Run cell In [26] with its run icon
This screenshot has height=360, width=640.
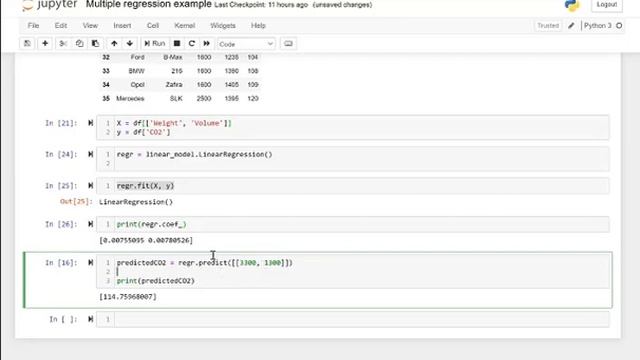(x=91, y=224)
